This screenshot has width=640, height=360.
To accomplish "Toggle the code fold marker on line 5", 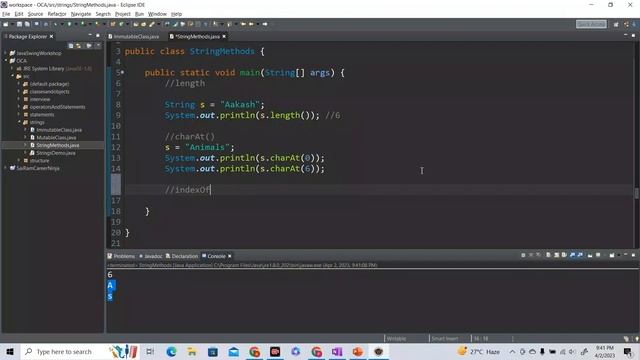I will click(x=122, y=73).
